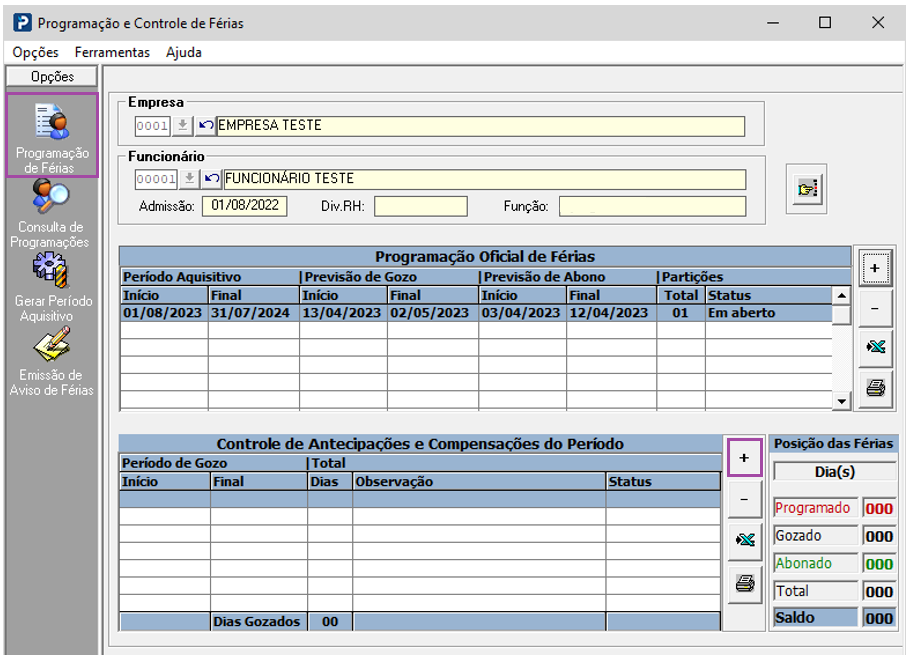908x655 pixels.
Task: Open the Opções menu
Action: [x=35, y=52]
